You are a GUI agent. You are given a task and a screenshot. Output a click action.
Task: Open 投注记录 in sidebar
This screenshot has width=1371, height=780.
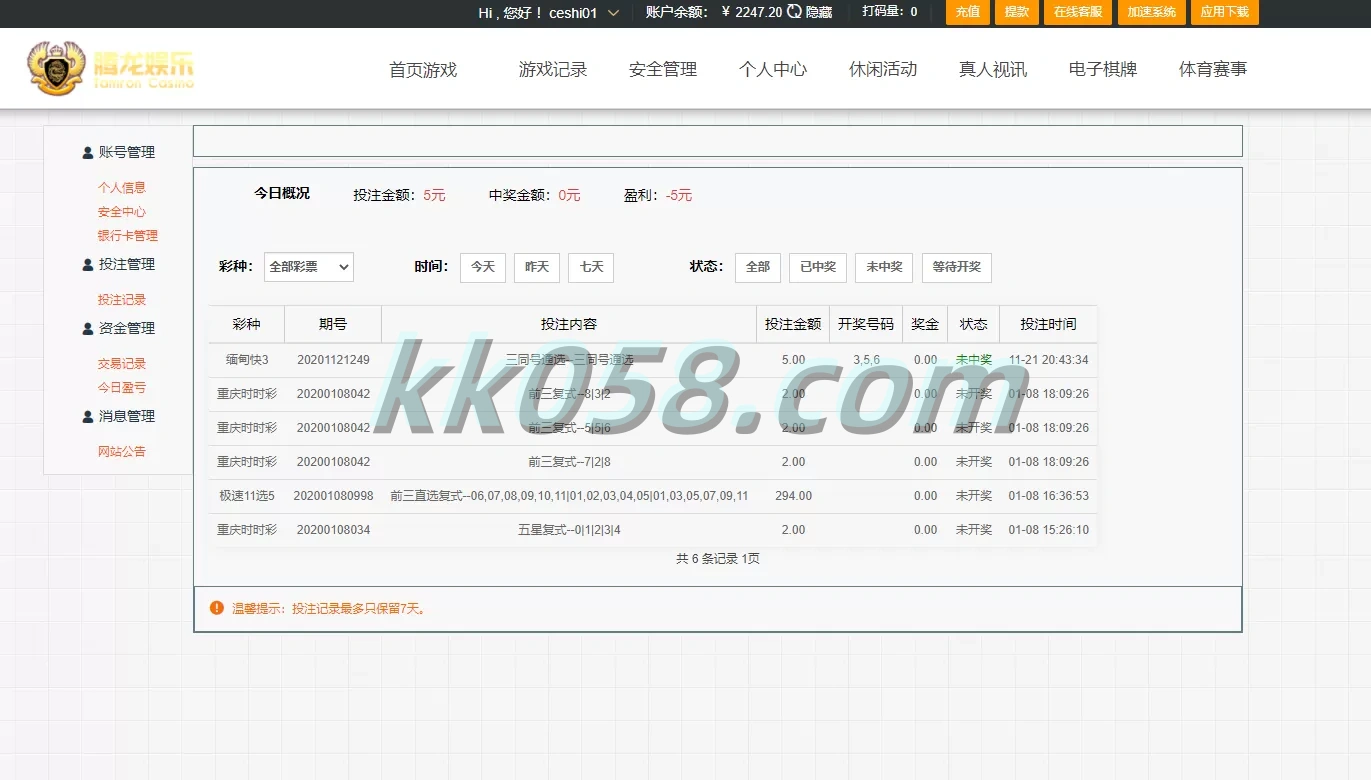[x=122, y=300]
